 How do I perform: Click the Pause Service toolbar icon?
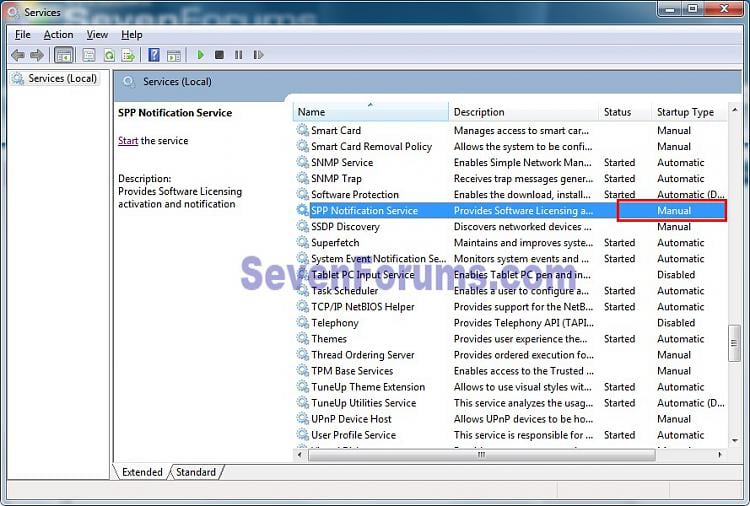(x=238, y=55)
